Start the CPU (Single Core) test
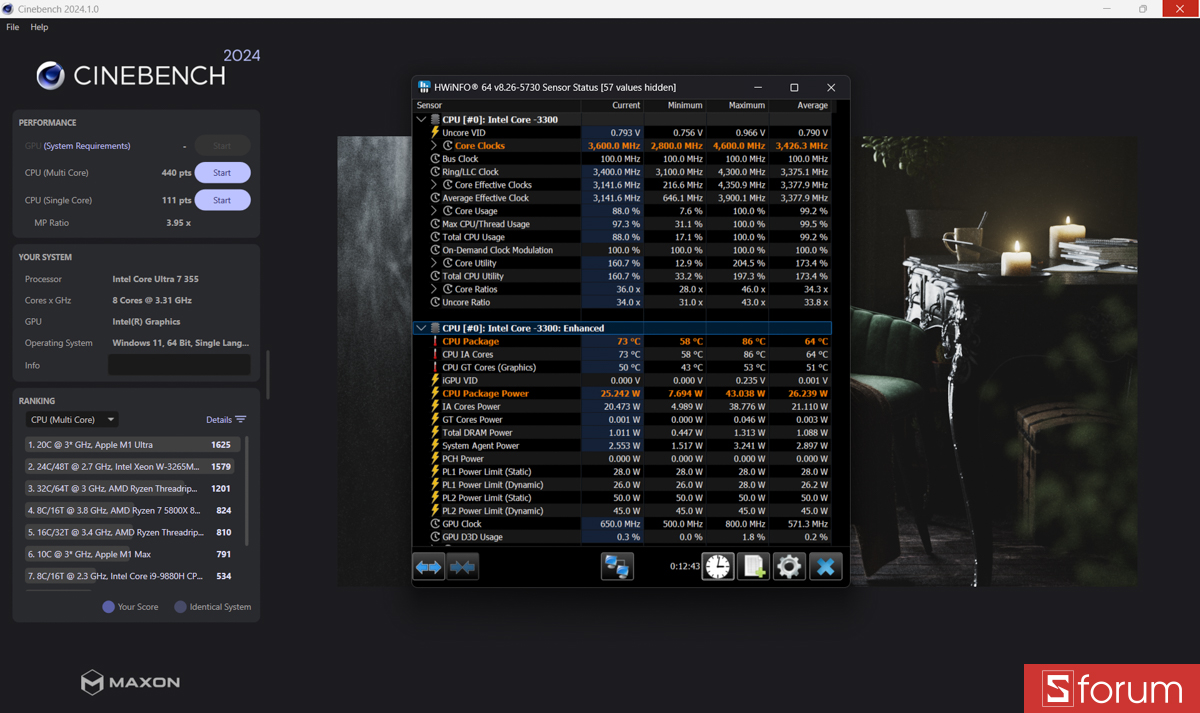This screenshot has width=1200, height=713. pyautogui.click(x=222, y=200)
